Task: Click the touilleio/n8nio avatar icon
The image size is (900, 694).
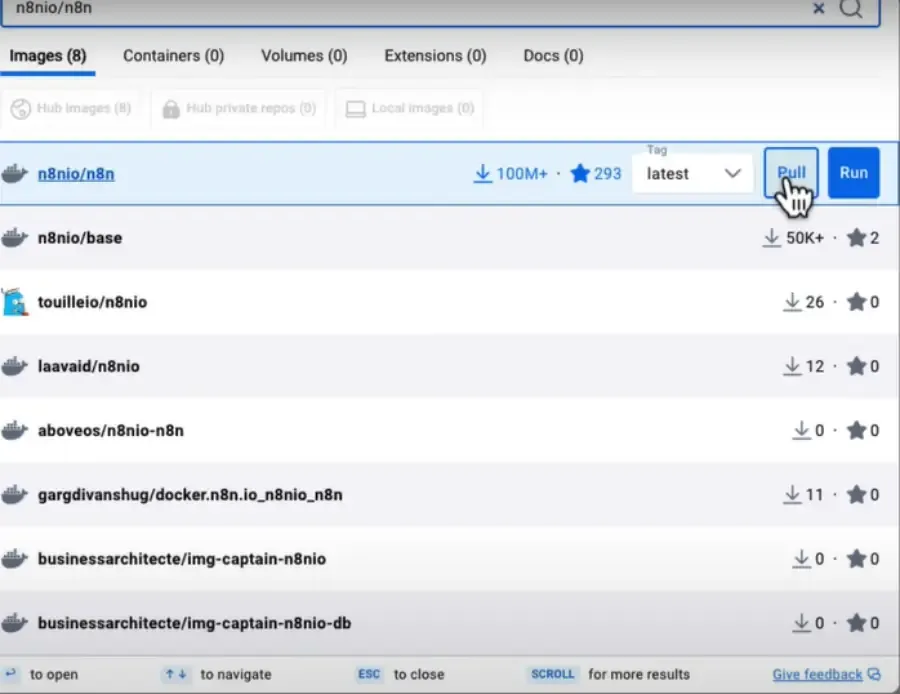Action: click(x=15, y=302)
